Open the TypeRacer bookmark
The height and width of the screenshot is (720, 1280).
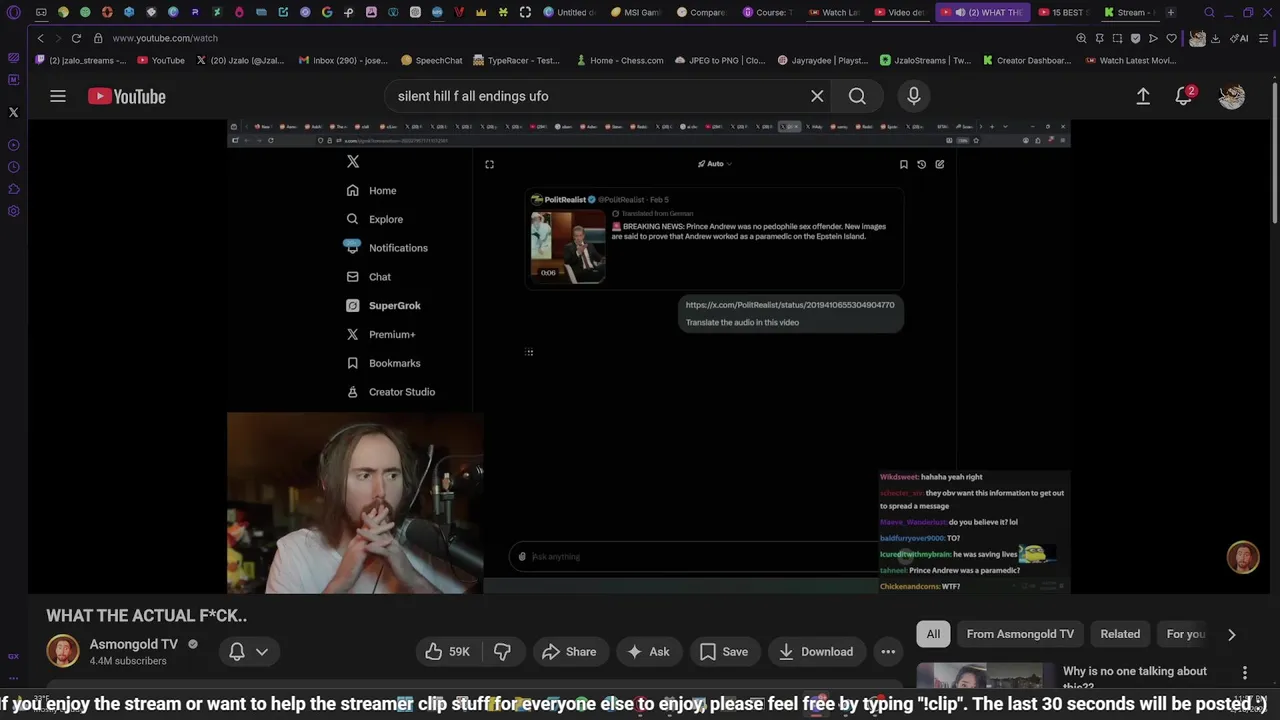coord(516,60)
